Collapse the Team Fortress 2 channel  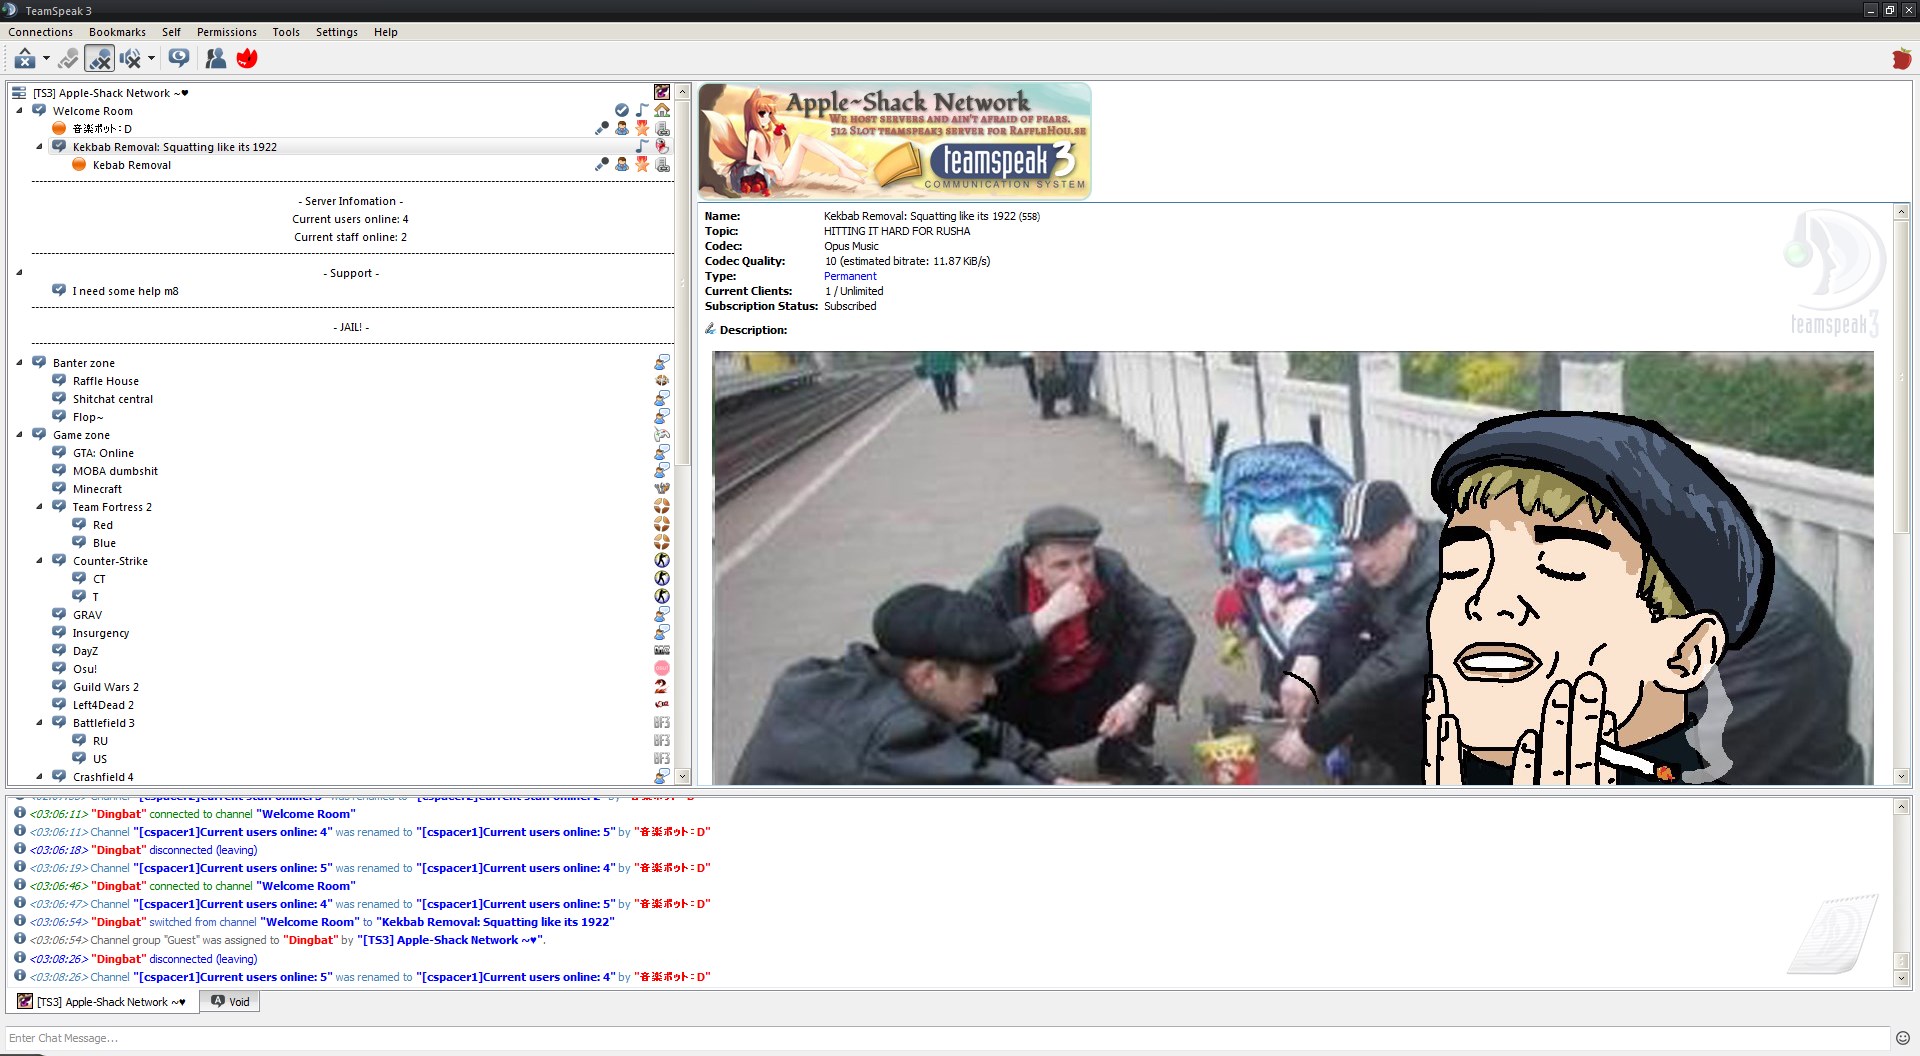click(x=39, y=507)
